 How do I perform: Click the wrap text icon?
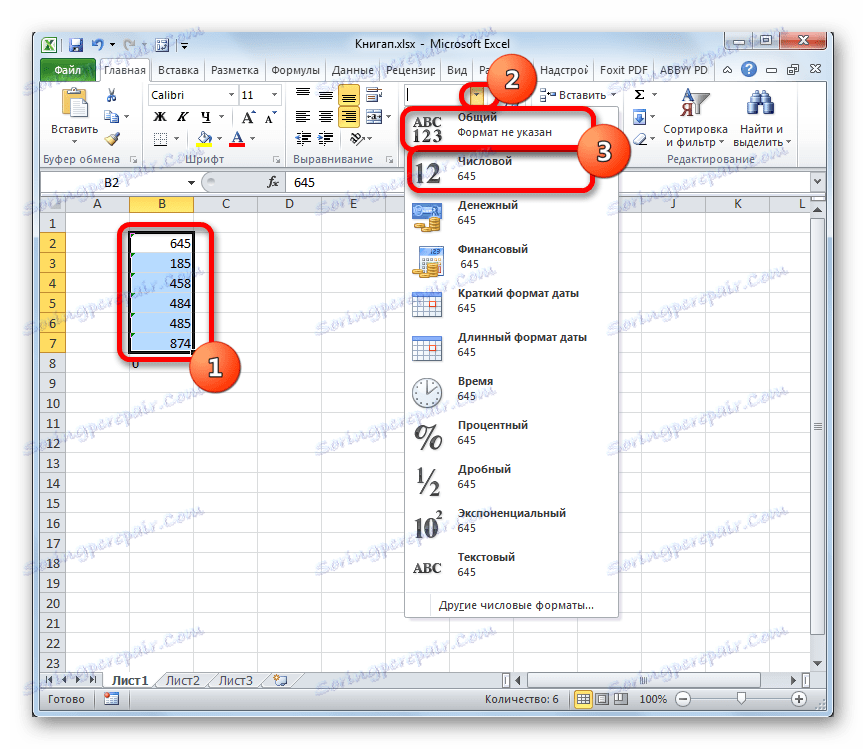coord(374,95)
